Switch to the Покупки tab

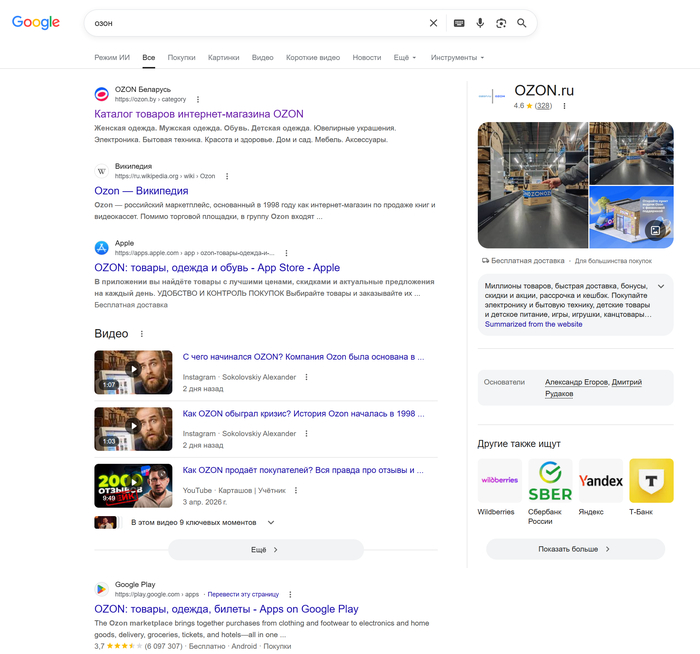tap(181, 58)
